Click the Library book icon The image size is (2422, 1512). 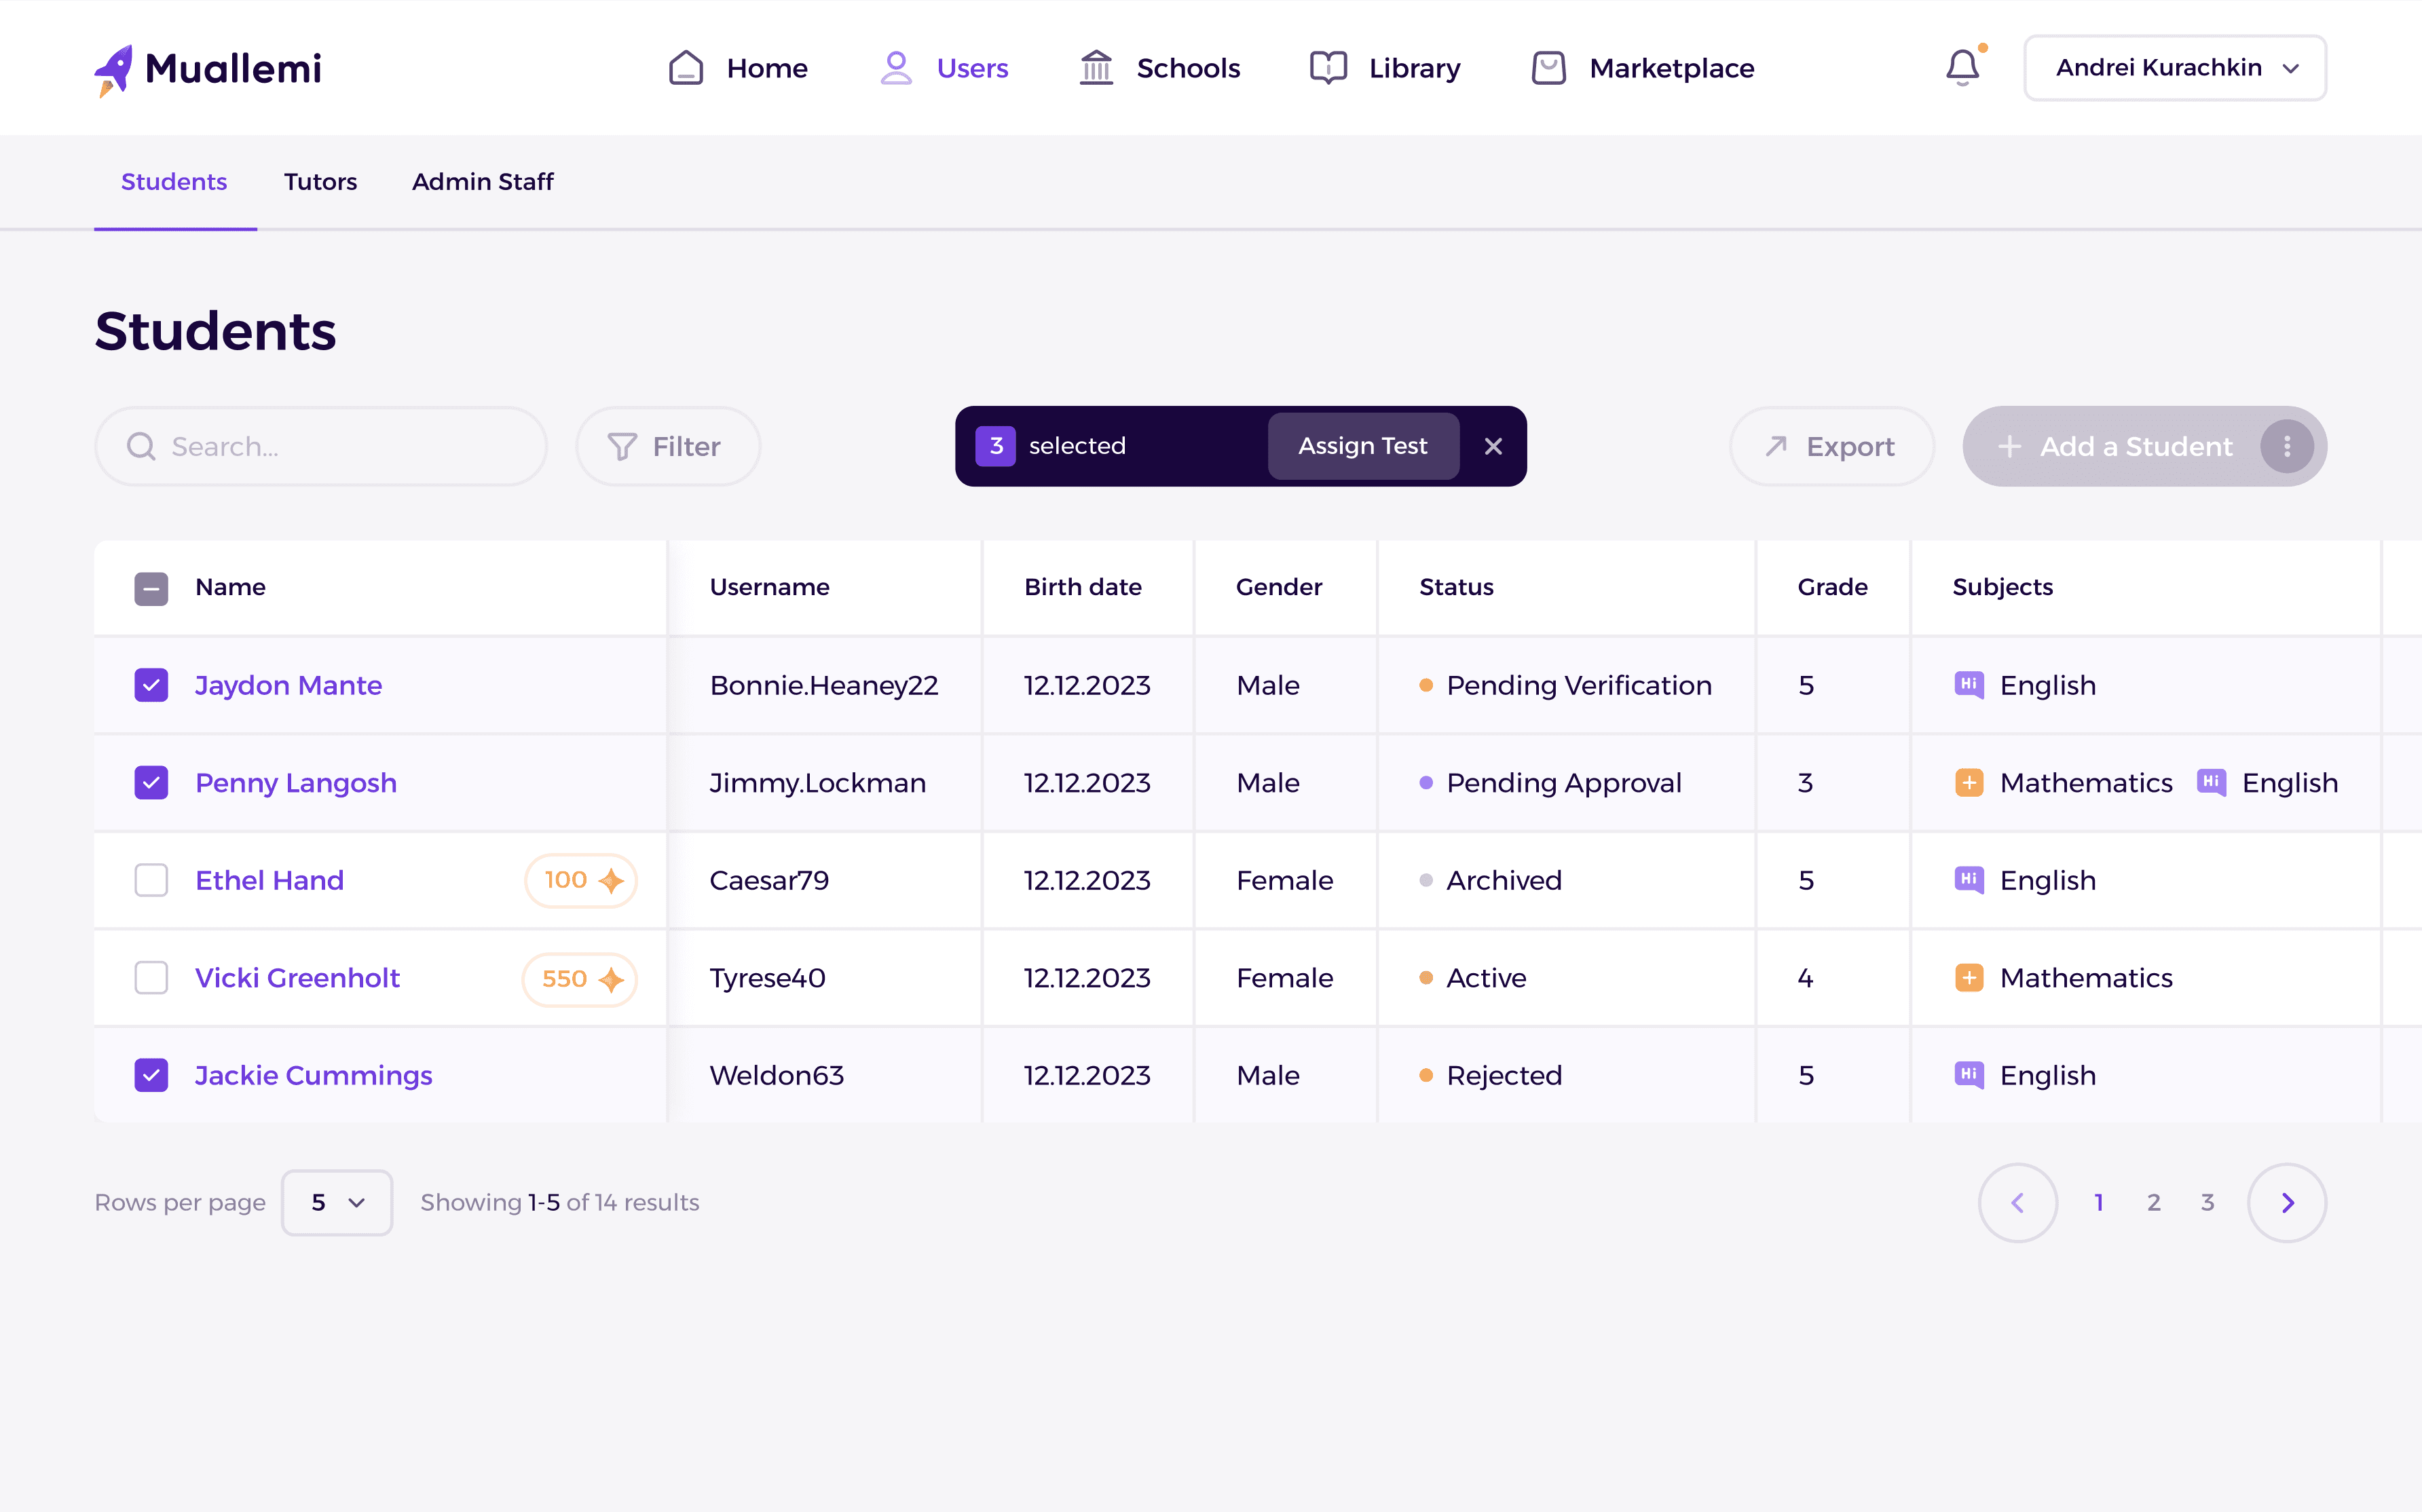[1328, 68]
